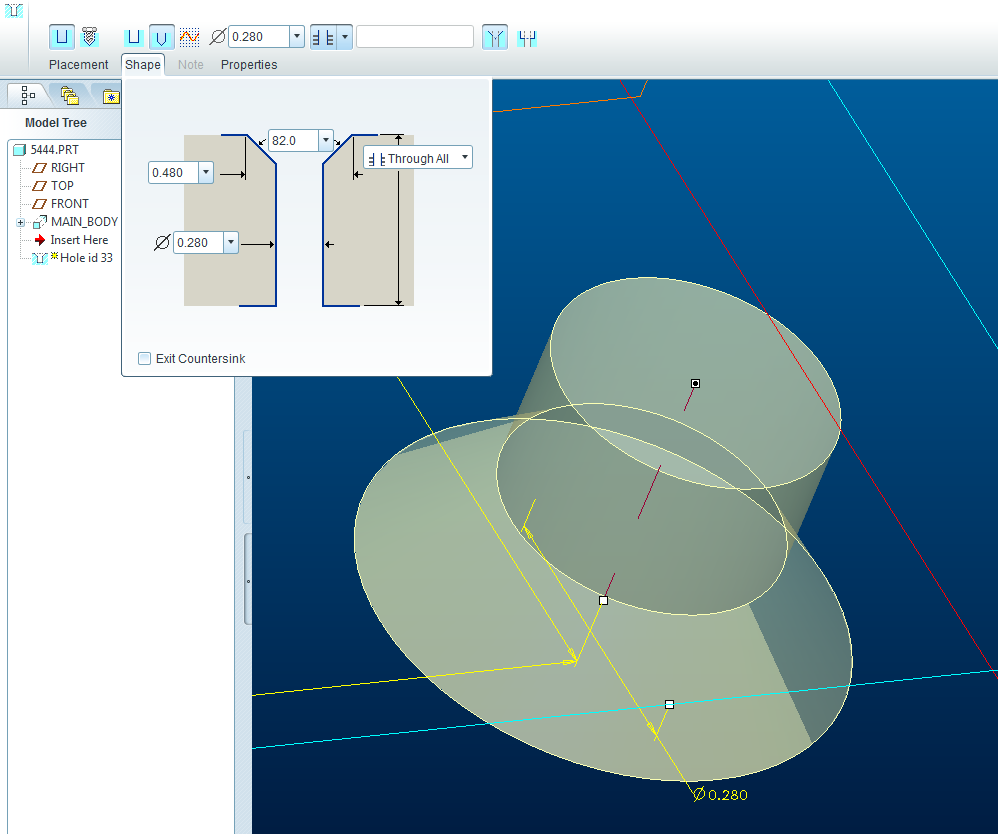The height and width of the screenshot is (834, 998).
Task: Switch to the Placement tab
Action: pyautogui.click(x=78, y=64)
